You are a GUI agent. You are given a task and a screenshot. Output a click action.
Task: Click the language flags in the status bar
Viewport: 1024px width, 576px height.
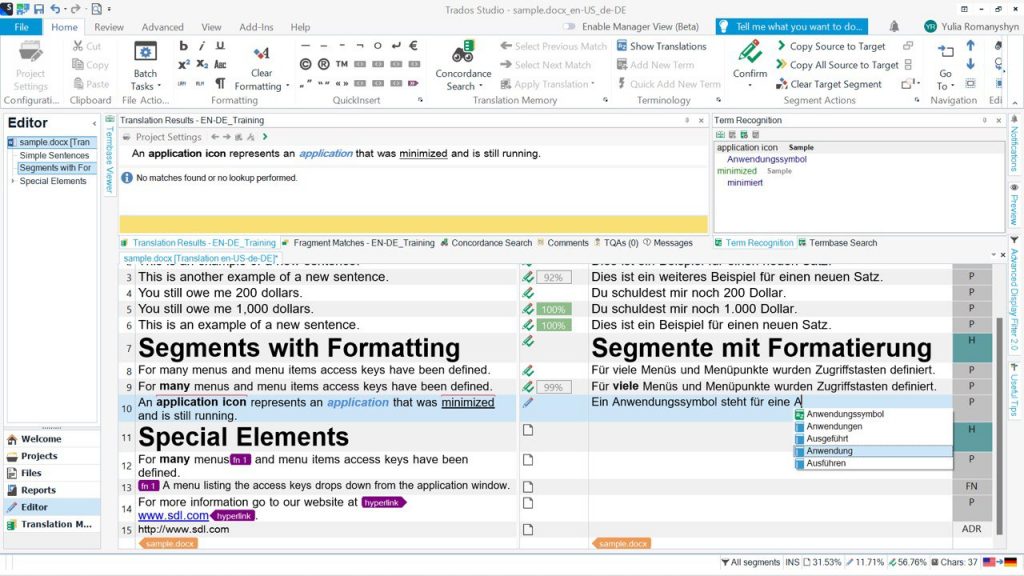[999, 562]
